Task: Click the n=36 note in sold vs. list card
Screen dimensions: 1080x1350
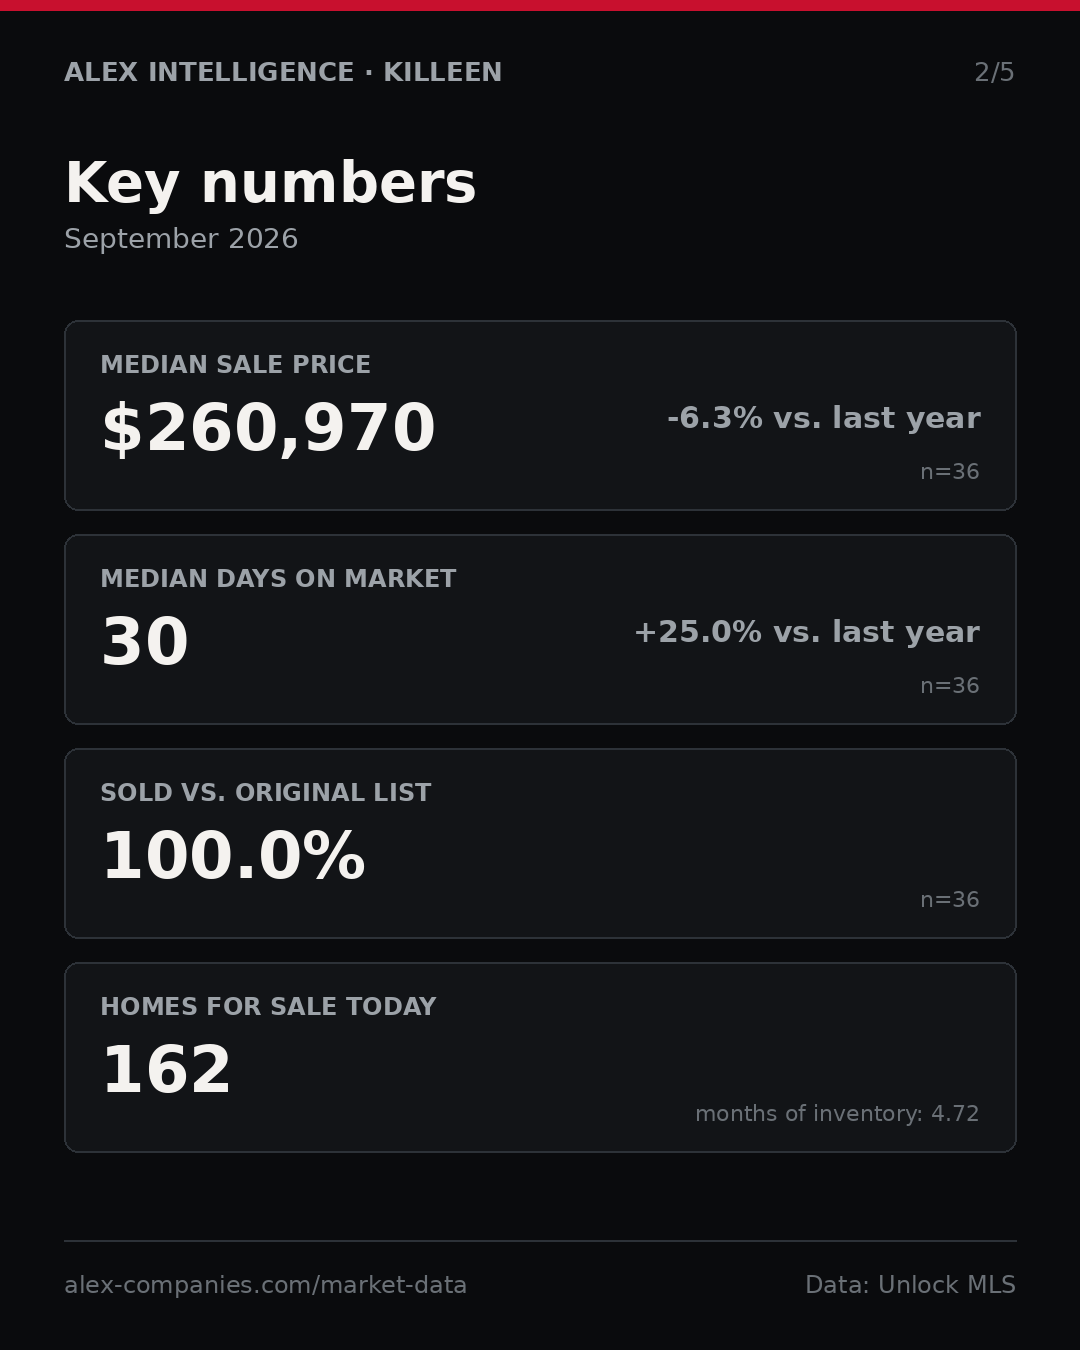Action: tap(950, 900)
